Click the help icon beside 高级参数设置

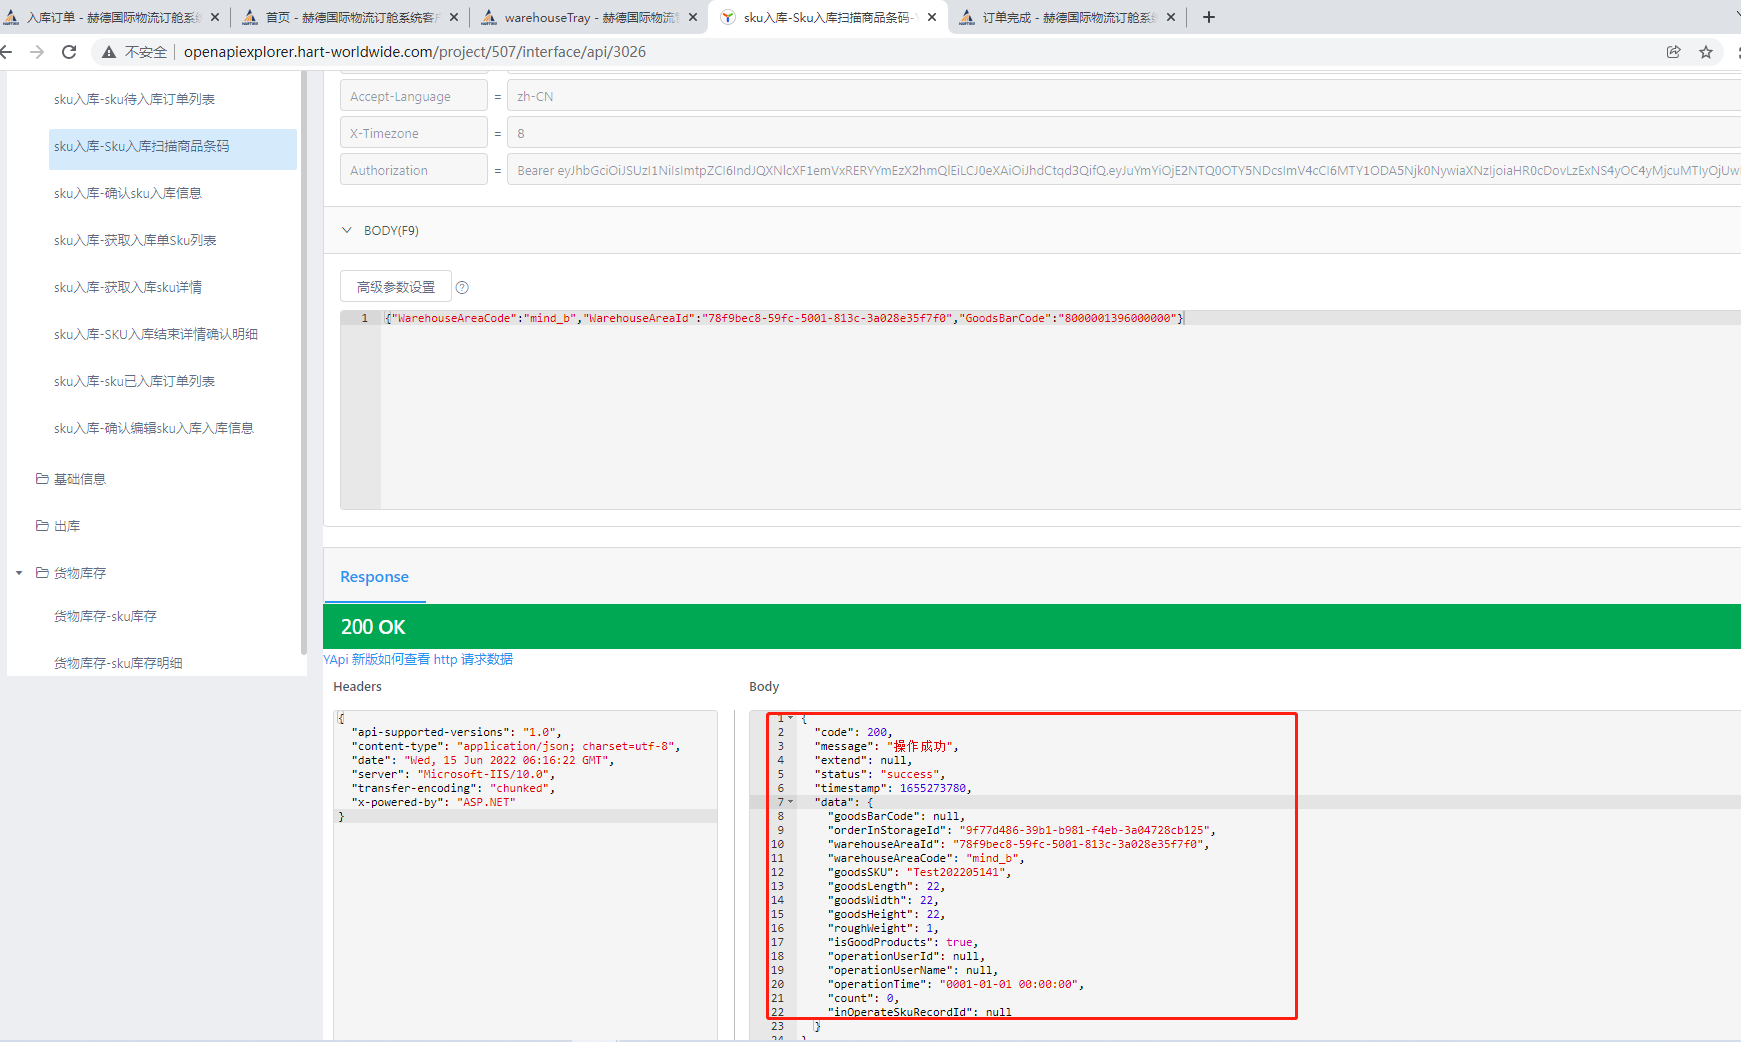click(x=462, y=288)
